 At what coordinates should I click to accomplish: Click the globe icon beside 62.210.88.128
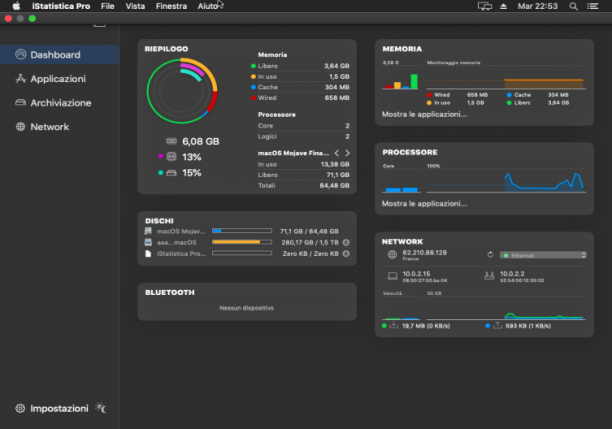(392, 255)
